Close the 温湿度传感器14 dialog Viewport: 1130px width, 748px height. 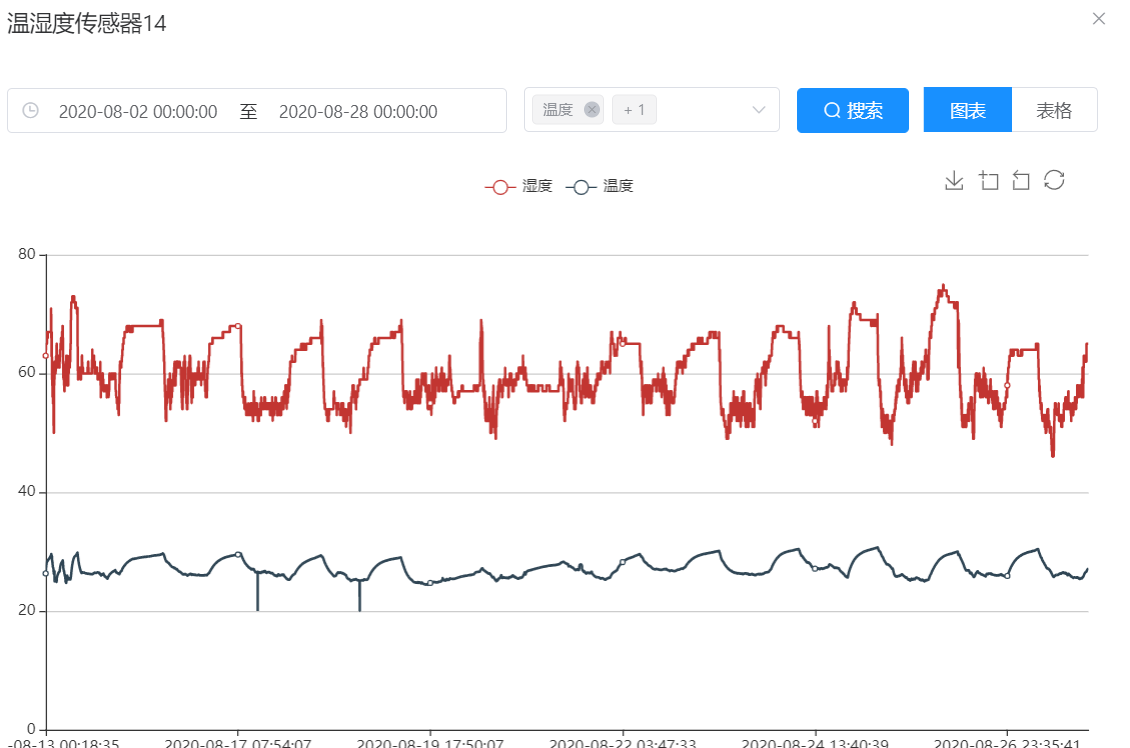pyautogui.click(x=1099, y=19)
